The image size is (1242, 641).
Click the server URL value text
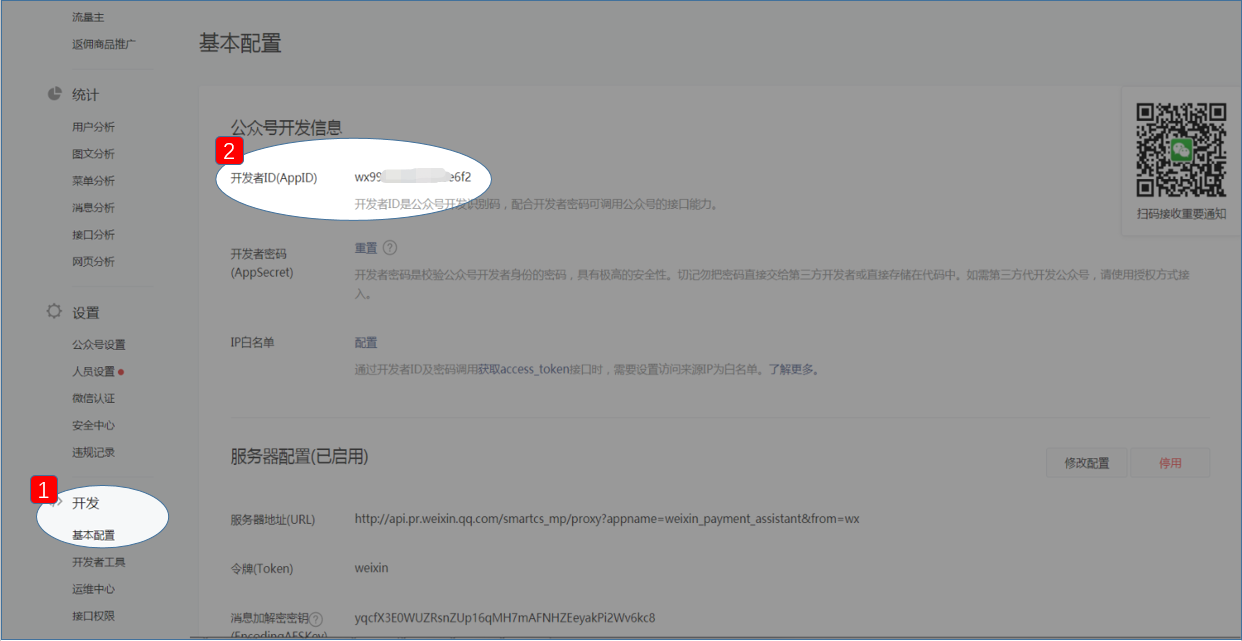(607, 519)
